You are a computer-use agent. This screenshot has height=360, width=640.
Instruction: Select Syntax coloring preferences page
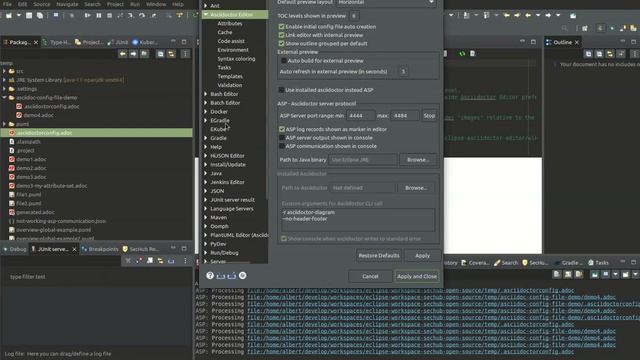click(x=236, y=59)
